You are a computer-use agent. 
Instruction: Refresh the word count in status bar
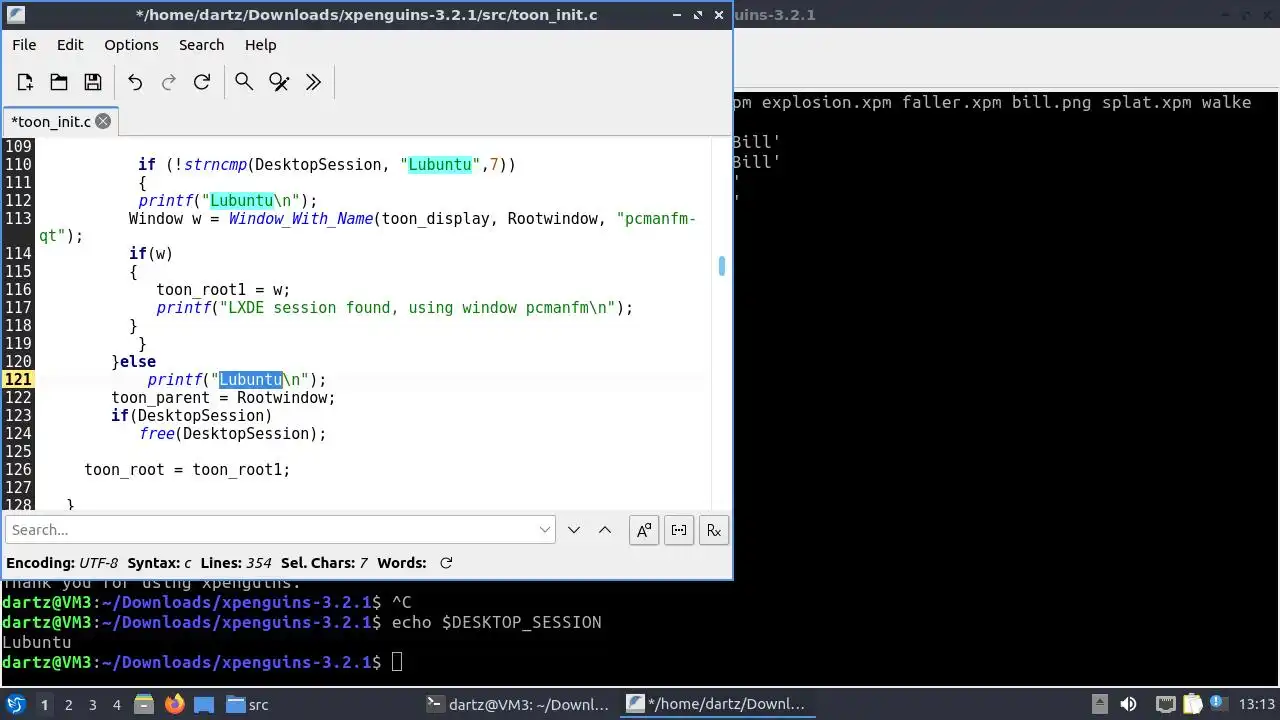pyautogui.click(x=446, y=563)
